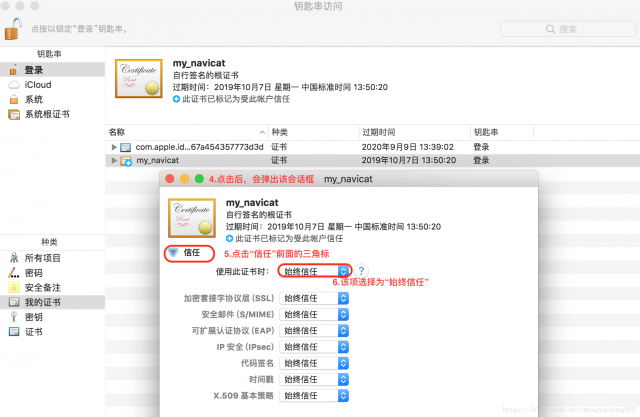
Task: Click the 证书 category icon
Action: coord(14,331)
